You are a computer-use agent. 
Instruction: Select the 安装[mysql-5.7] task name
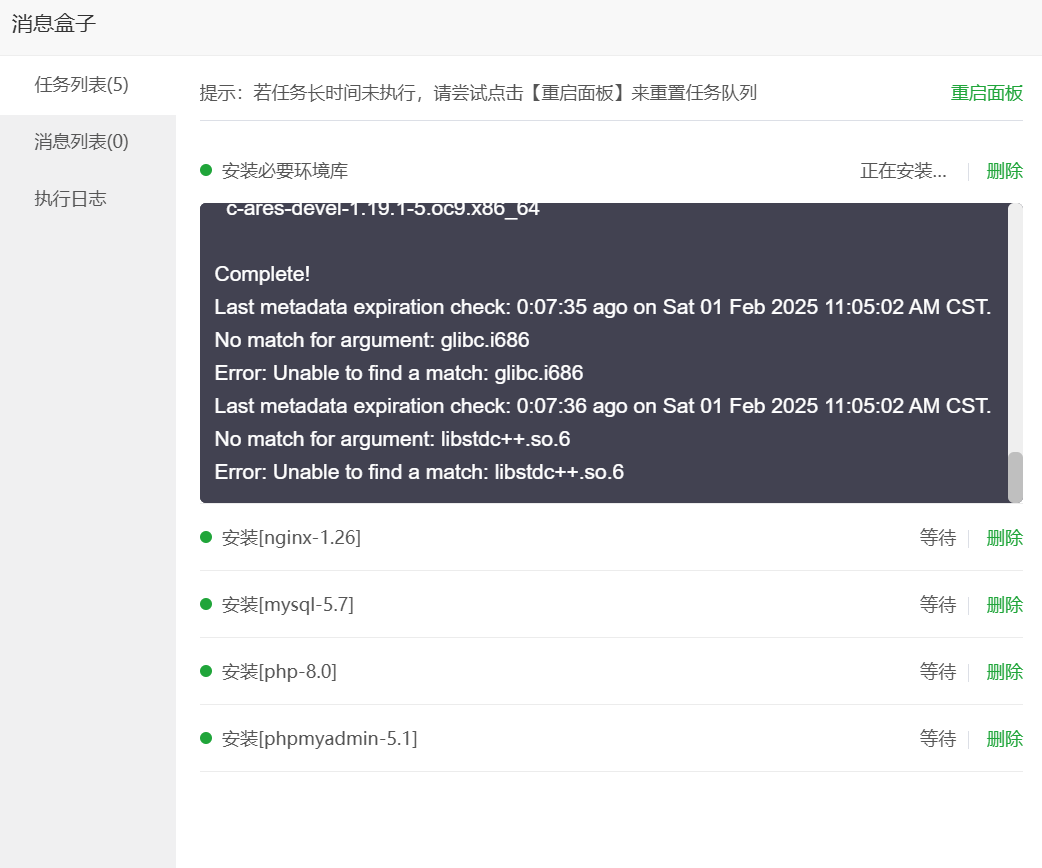pyautogui.click(x=288, y=605)
